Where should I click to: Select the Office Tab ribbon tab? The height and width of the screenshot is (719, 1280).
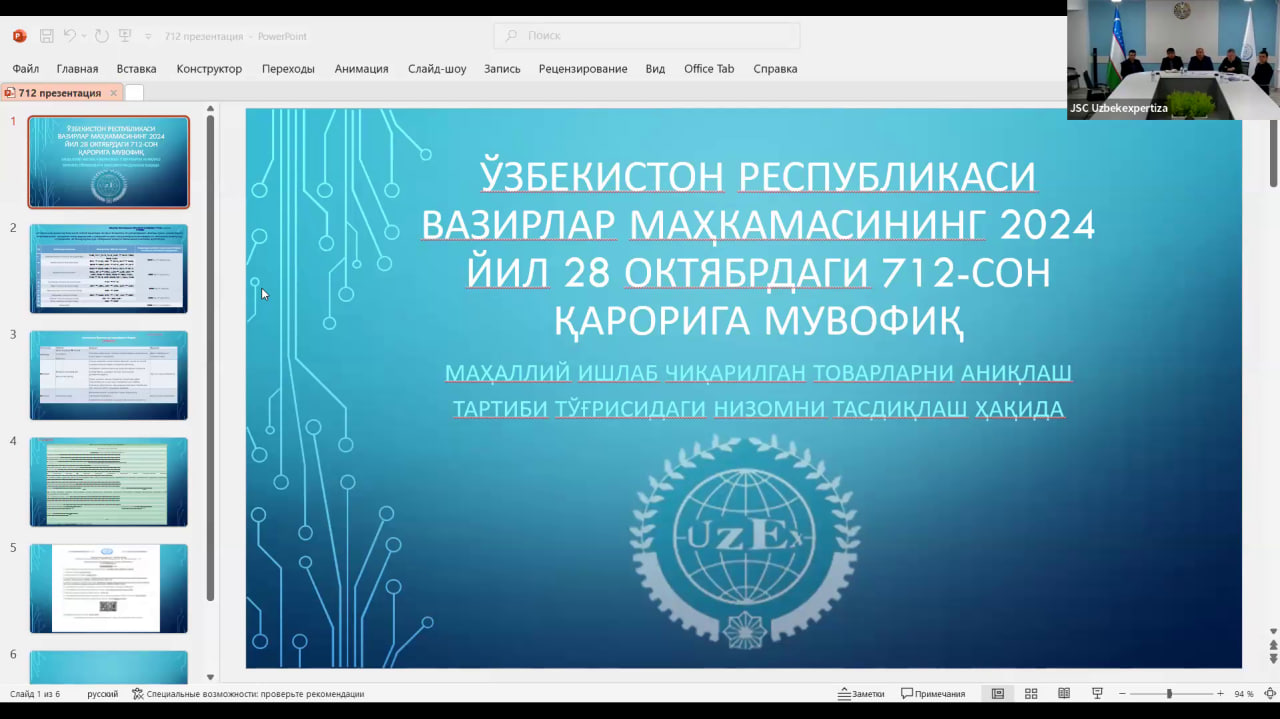(x=709, y=69)
